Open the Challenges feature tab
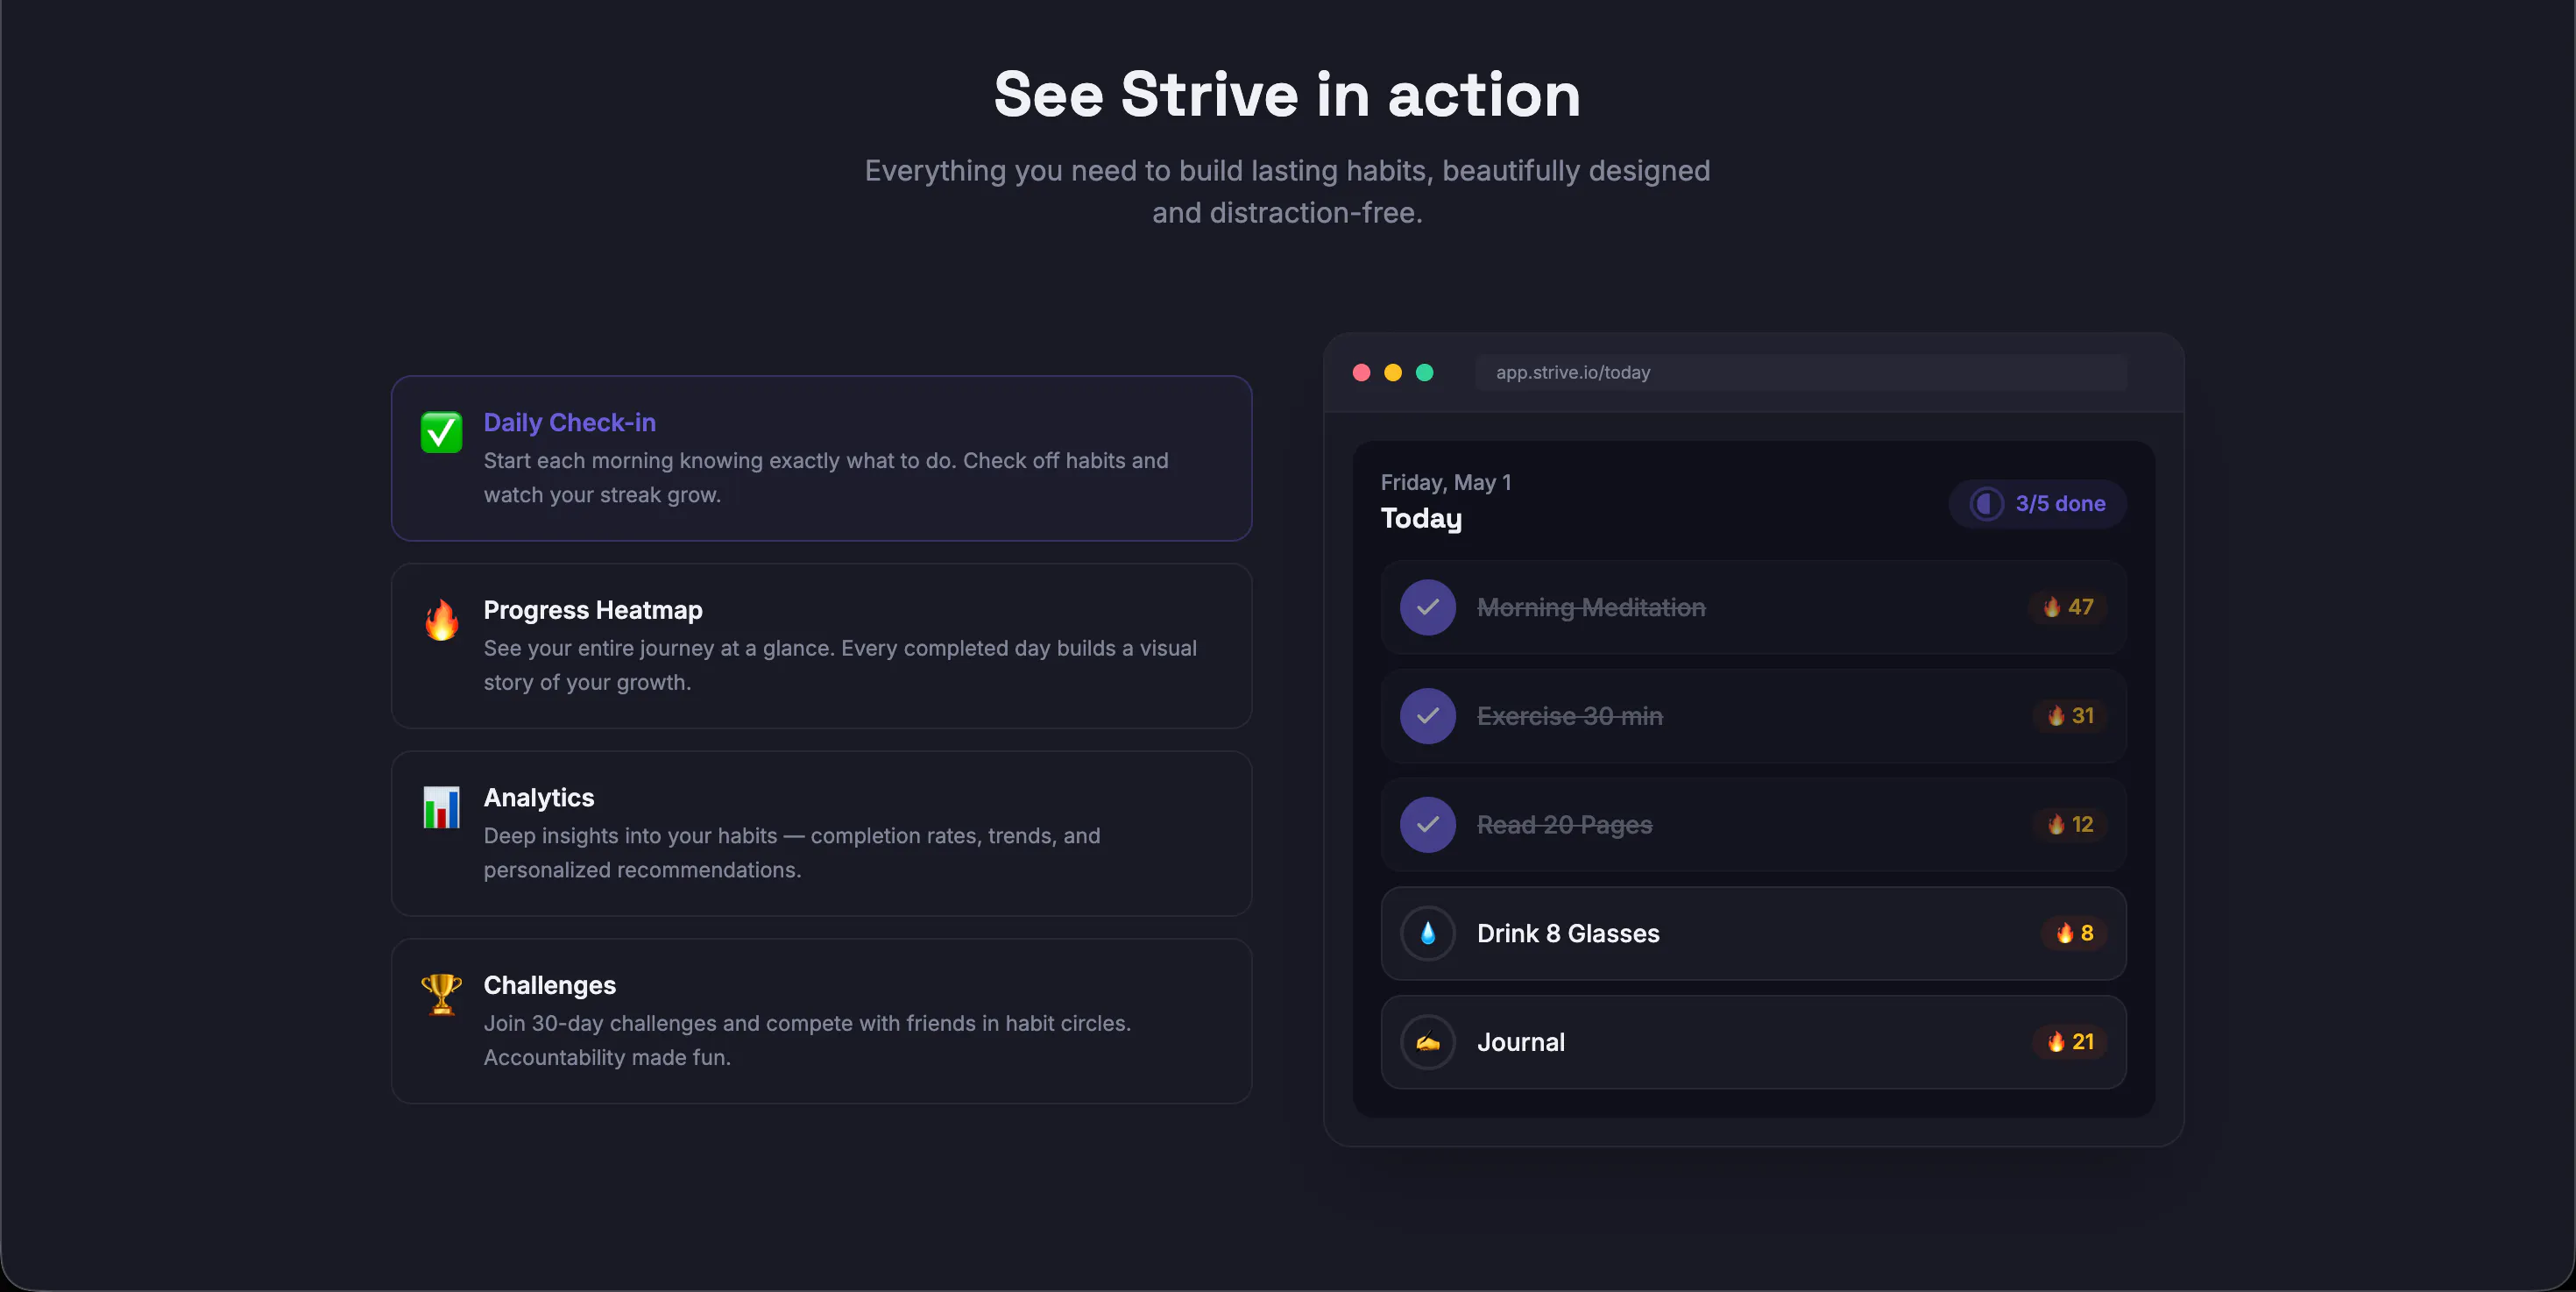The width and height of the screenshot is (2576, 1292). coord(822,1021)
